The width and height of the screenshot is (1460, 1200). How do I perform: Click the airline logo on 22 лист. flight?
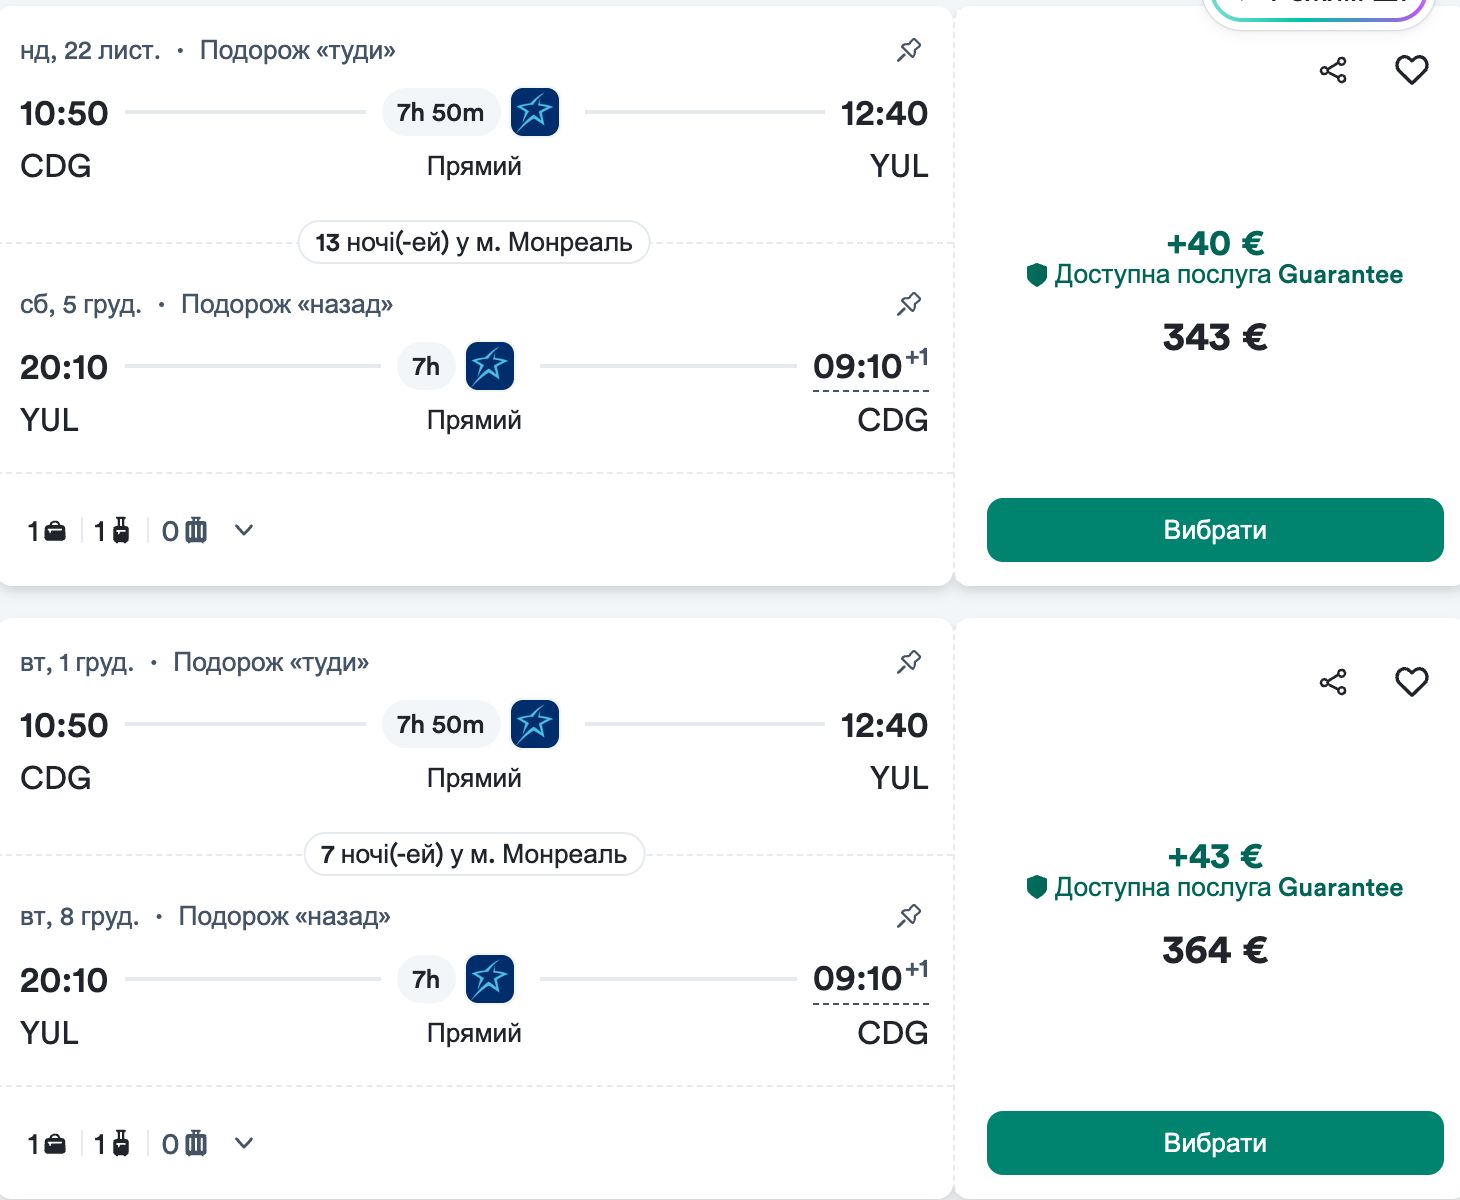point(535,112)
